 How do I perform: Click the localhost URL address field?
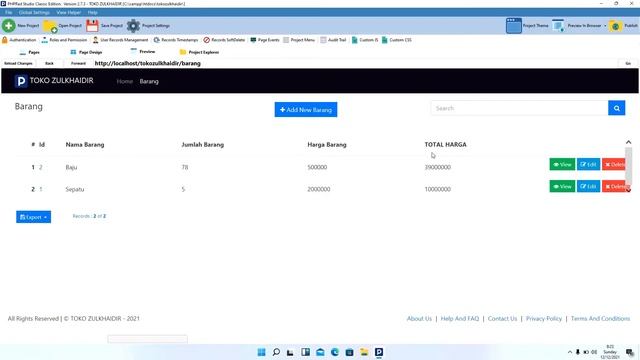pos(355,63)
